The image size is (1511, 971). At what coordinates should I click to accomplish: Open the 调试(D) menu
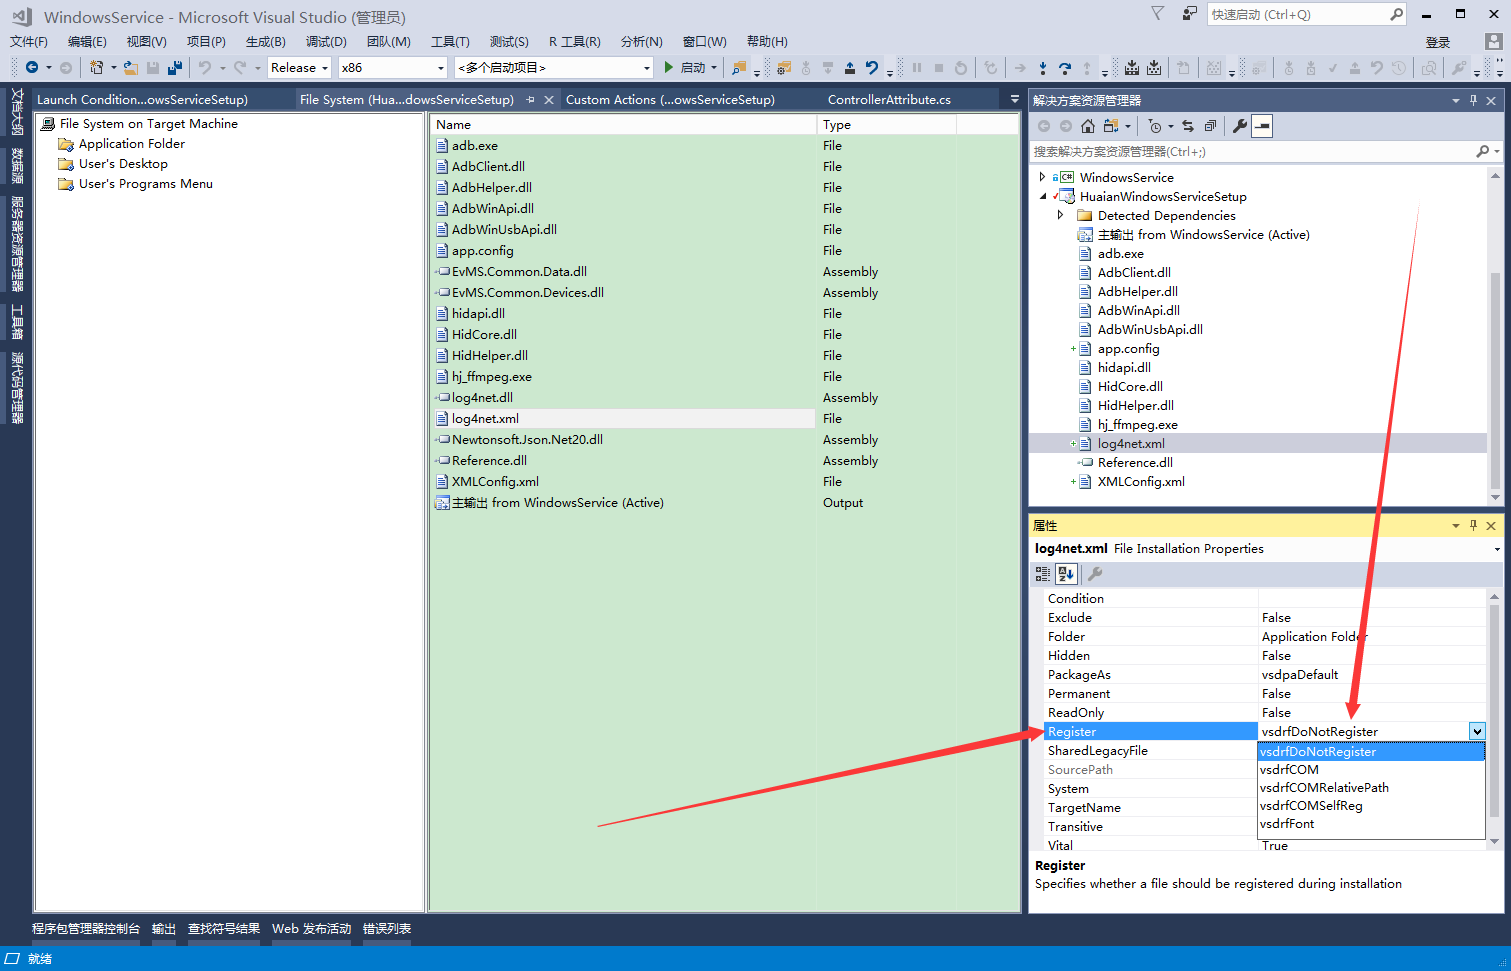(x=326, y=42)
